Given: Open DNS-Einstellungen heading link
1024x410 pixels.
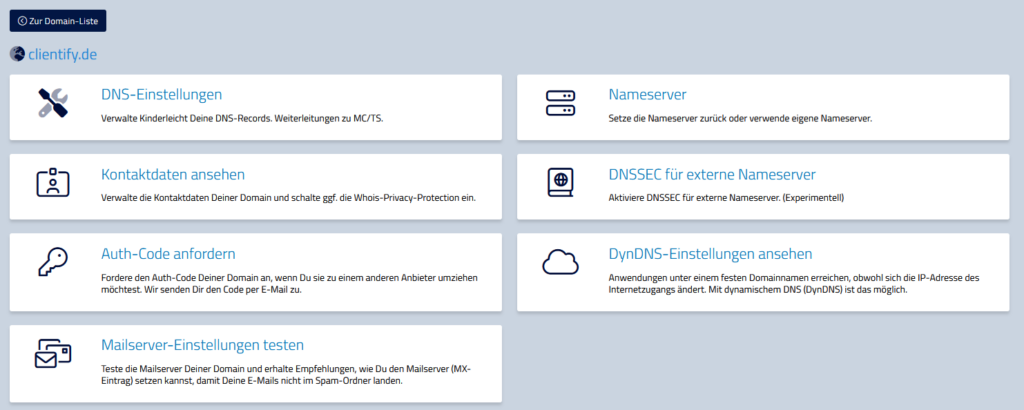Looking at the screenshot, I should click(161, 95).
